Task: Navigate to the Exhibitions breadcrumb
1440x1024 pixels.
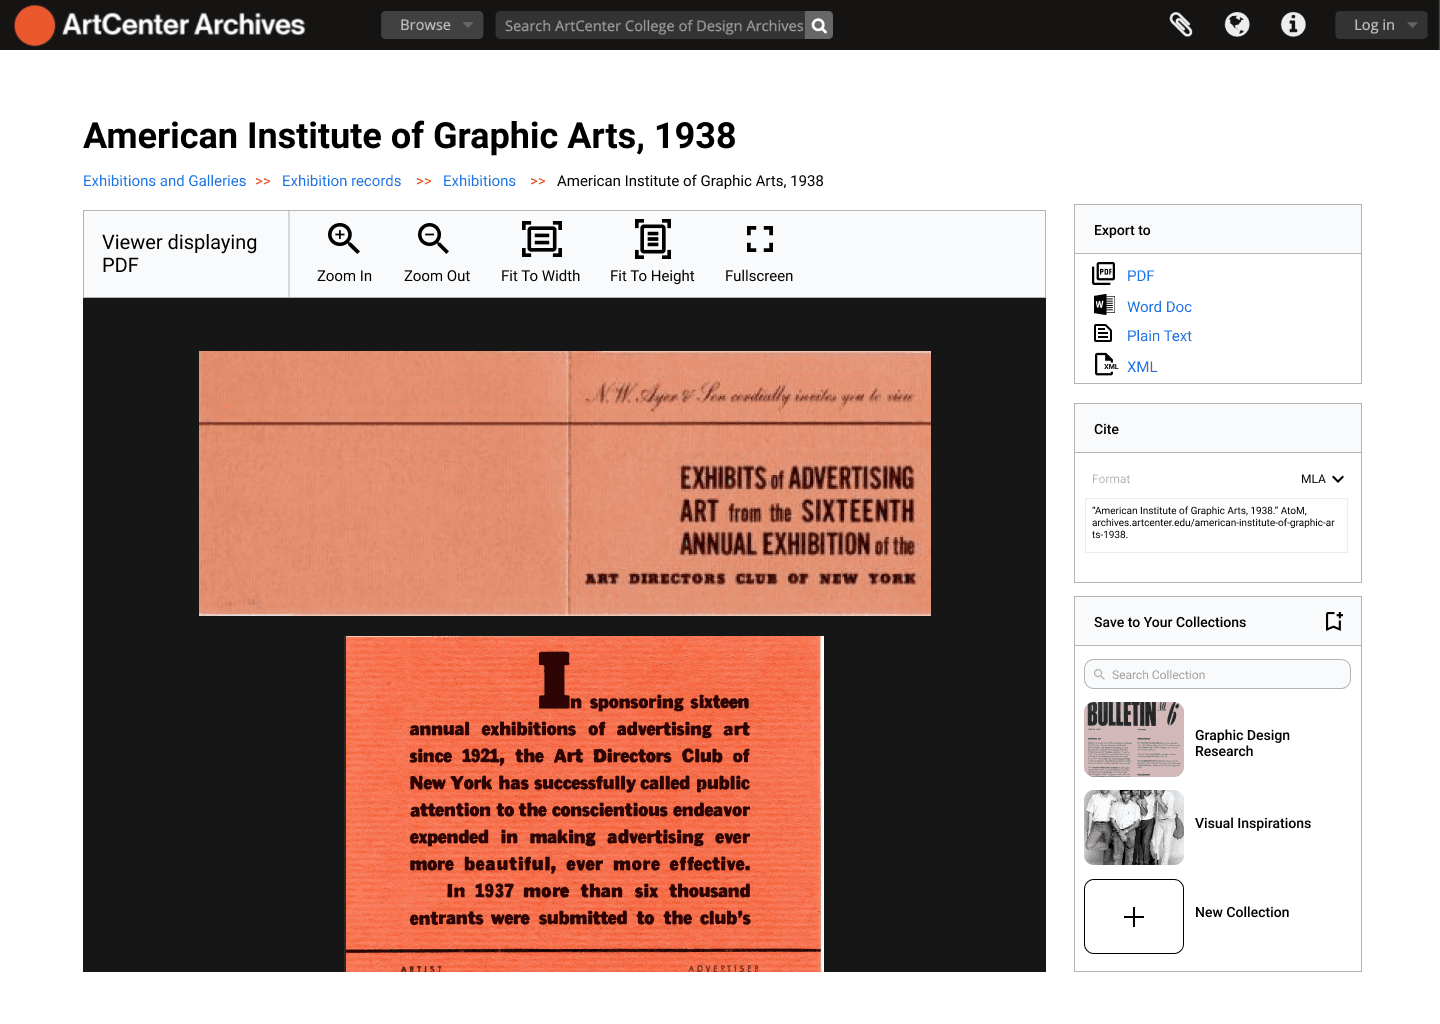Action: click(x=479, y=181)
